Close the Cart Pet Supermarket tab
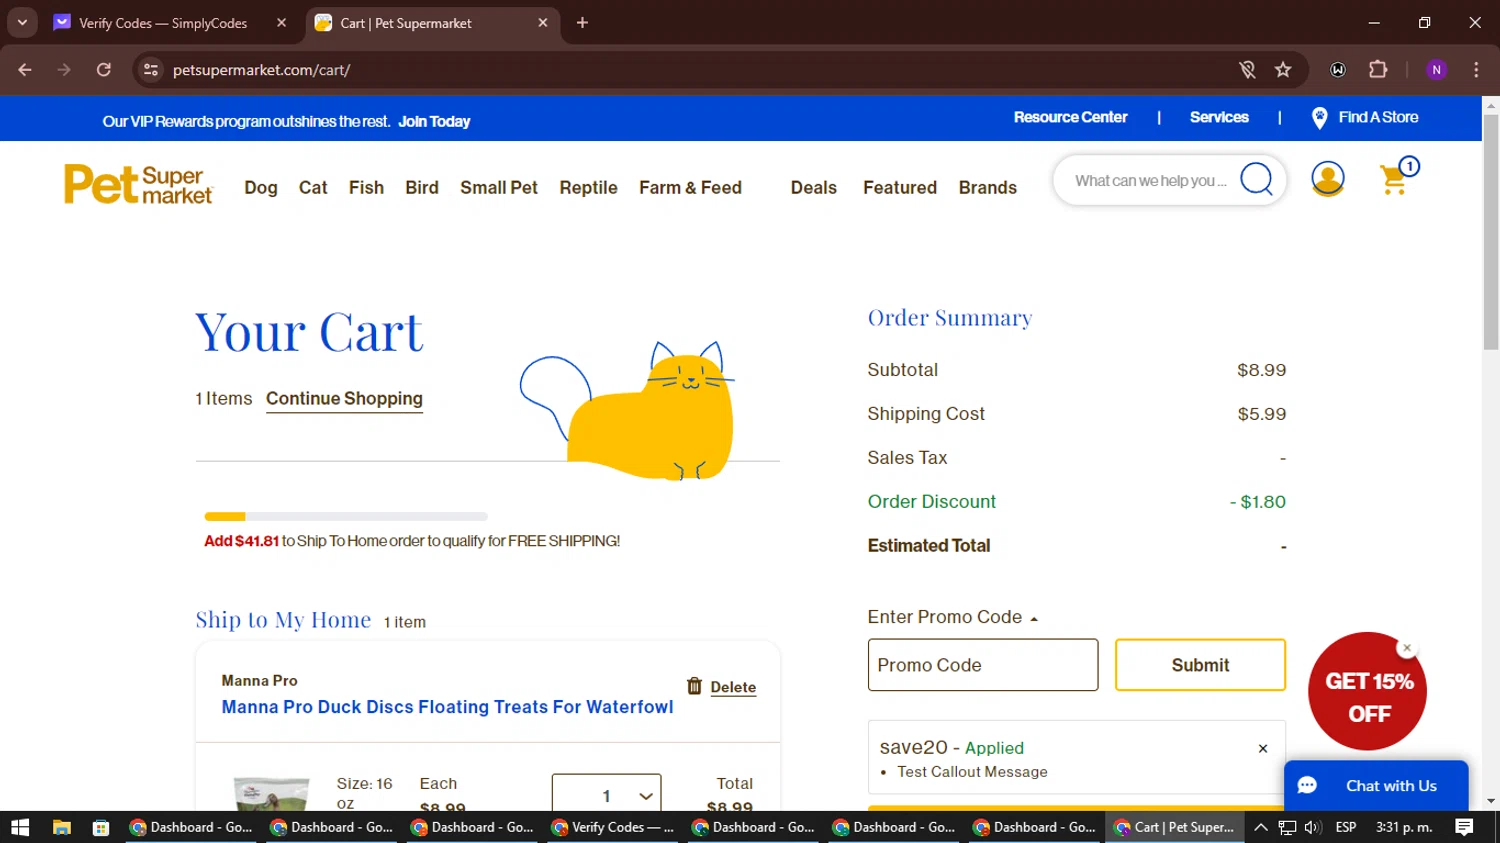 pos(543,23)
